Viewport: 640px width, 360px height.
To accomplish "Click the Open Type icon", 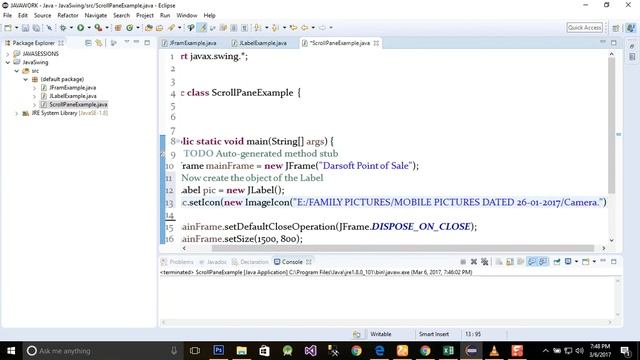I will tap(149, 28).
